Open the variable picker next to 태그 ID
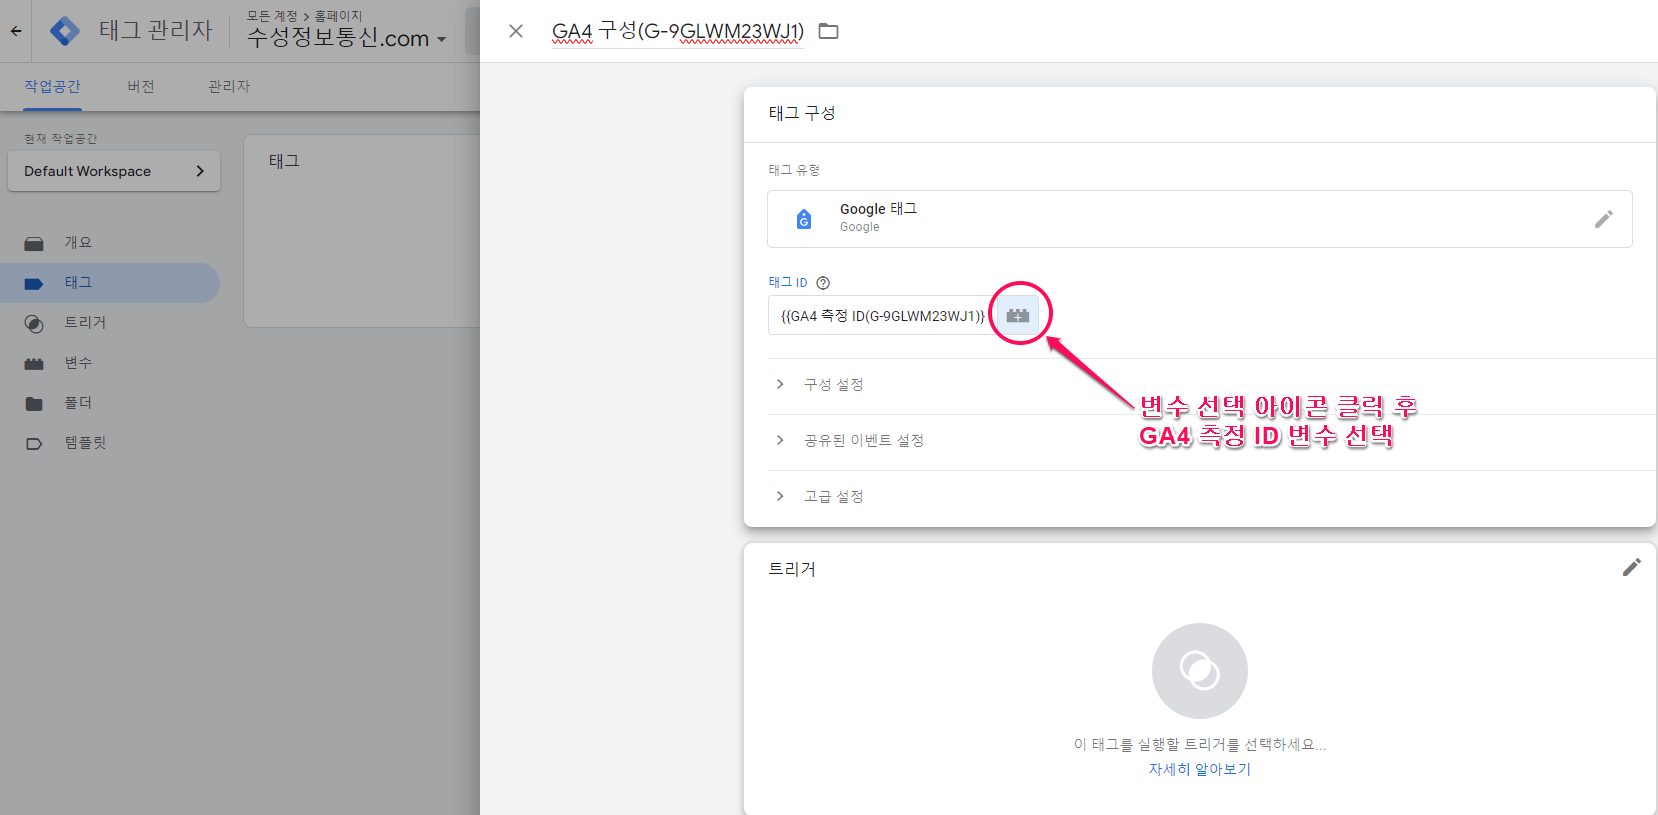This screenshot has width=1658, height=815. point(1018,315)
